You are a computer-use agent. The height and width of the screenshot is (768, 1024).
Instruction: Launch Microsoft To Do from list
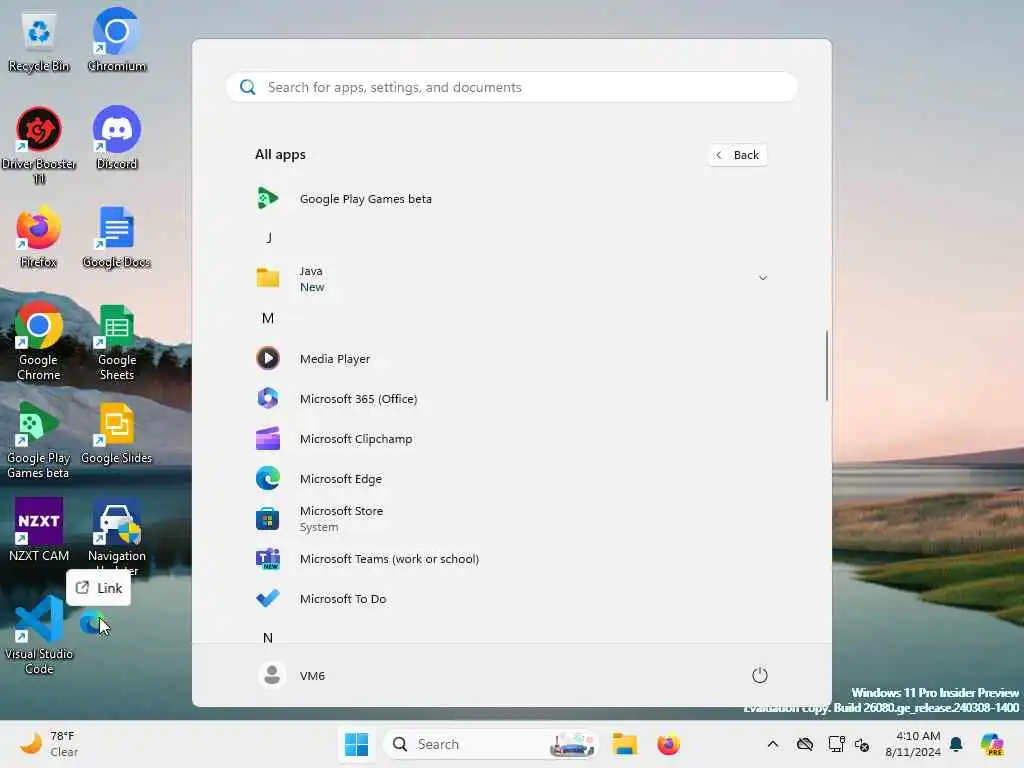point(511,599)
